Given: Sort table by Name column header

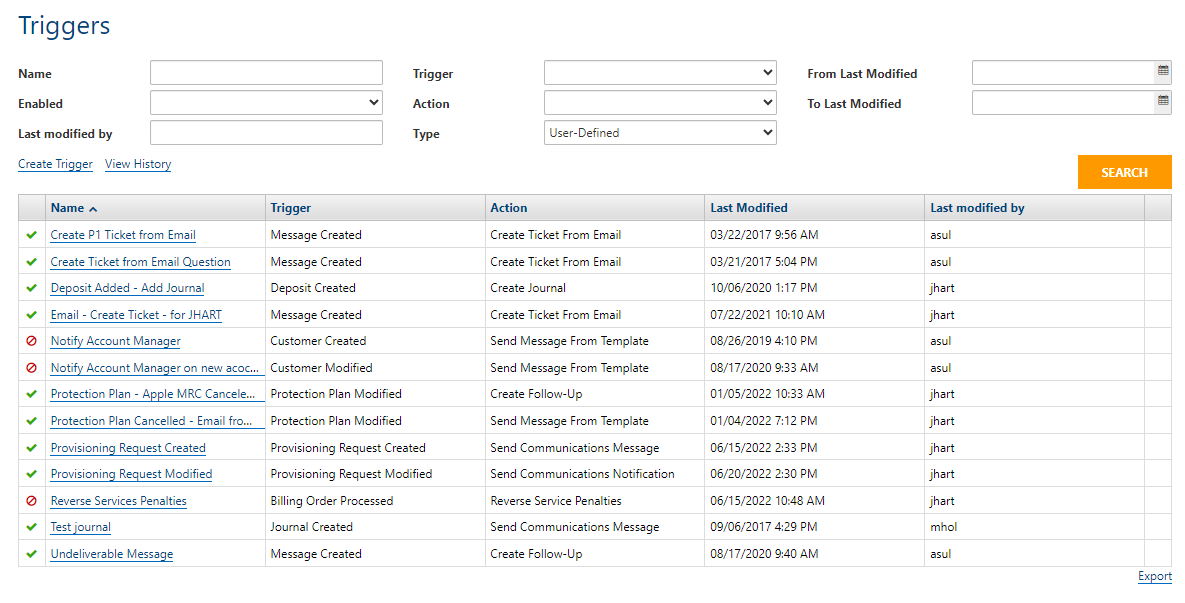Looking at the screenshot, I should [68, 208].
